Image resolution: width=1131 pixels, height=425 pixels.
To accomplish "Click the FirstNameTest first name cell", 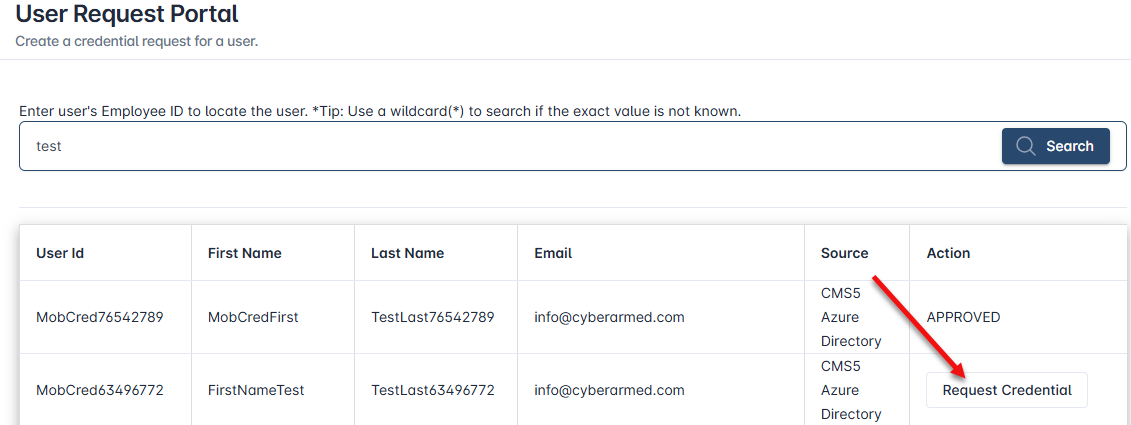I will point(256,390).
